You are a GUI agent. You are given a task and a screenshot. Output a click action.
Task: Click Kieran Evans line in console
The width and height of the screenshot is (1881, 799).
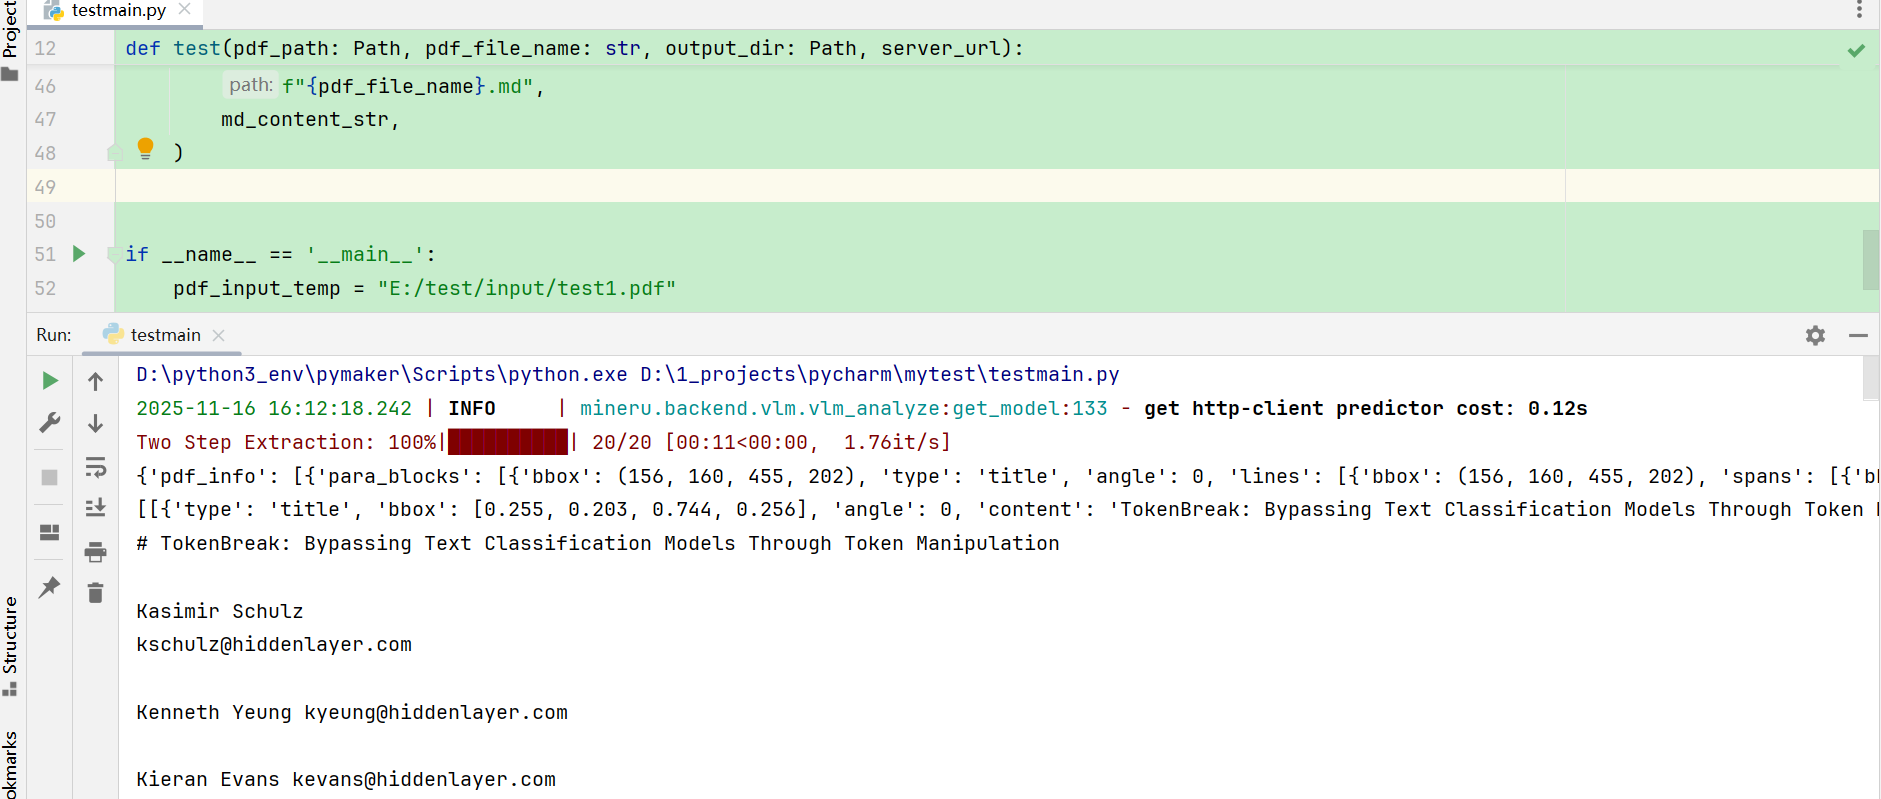point(346,780)
